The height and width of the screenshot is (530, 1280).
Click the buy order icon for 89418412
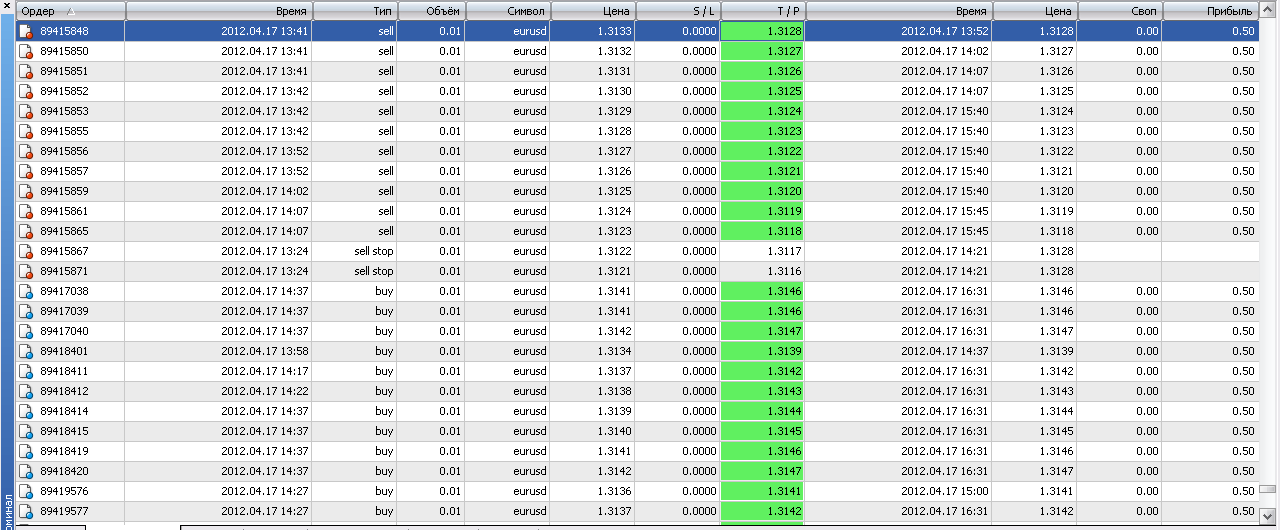[26, 391]
